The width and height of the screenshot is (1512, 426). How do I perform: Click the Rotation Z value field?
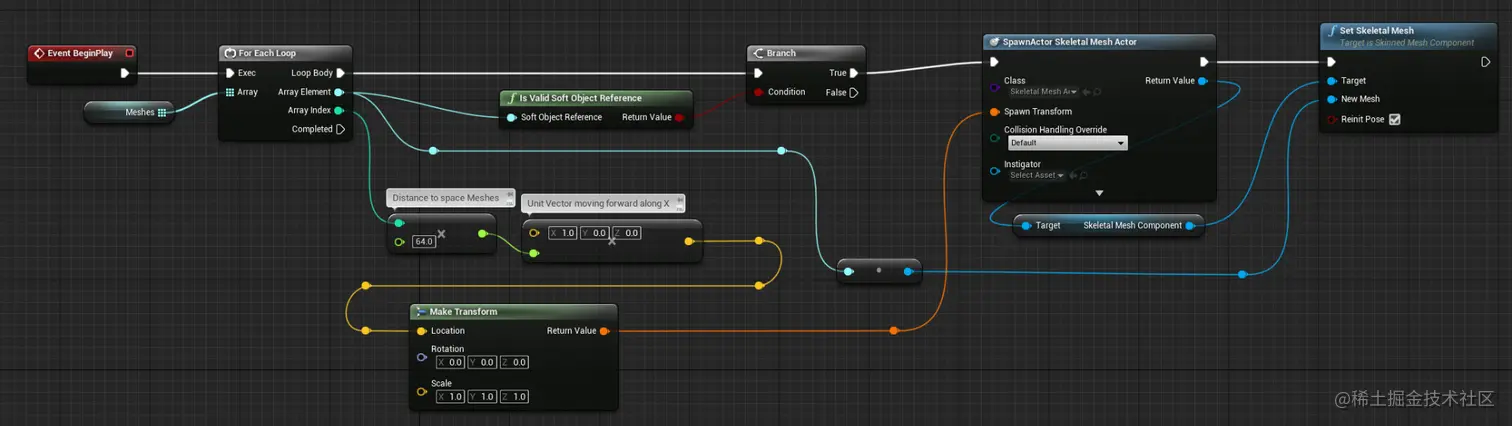[514, 362]
